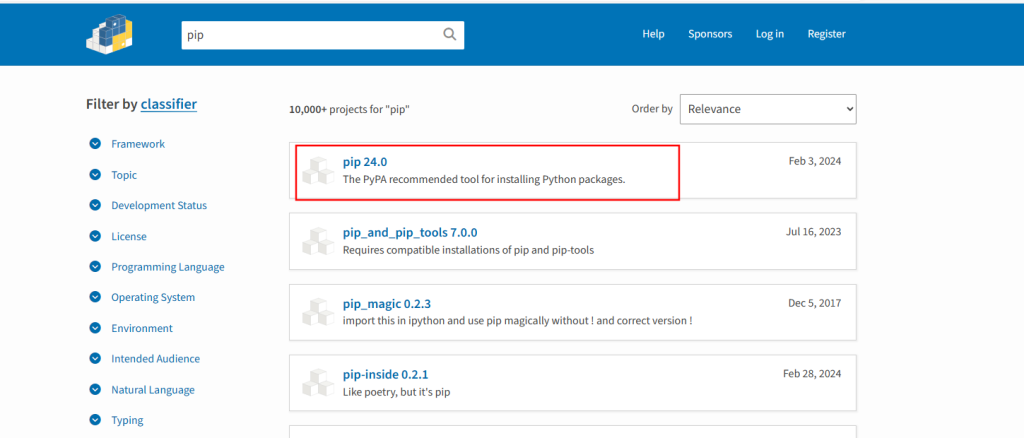Click the pip_and_pip_tools package cube icon
This screenshot has height=438, width=1024.
[319, 241]
